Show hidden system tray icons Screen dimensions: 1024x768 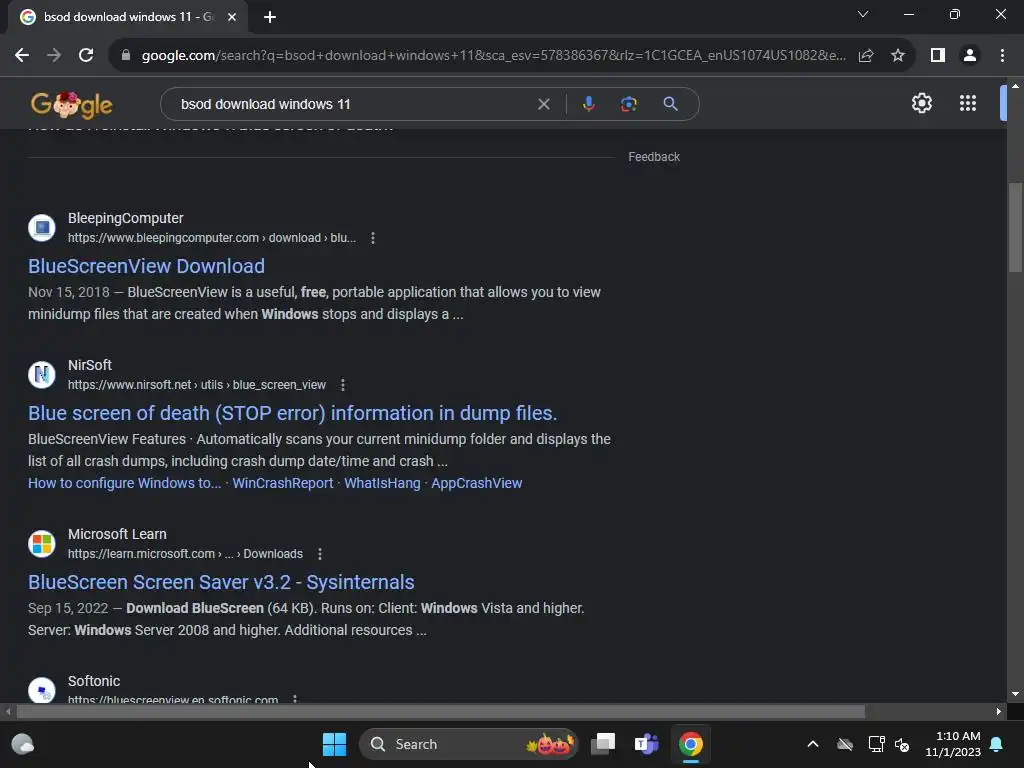(x=813, y=744)
